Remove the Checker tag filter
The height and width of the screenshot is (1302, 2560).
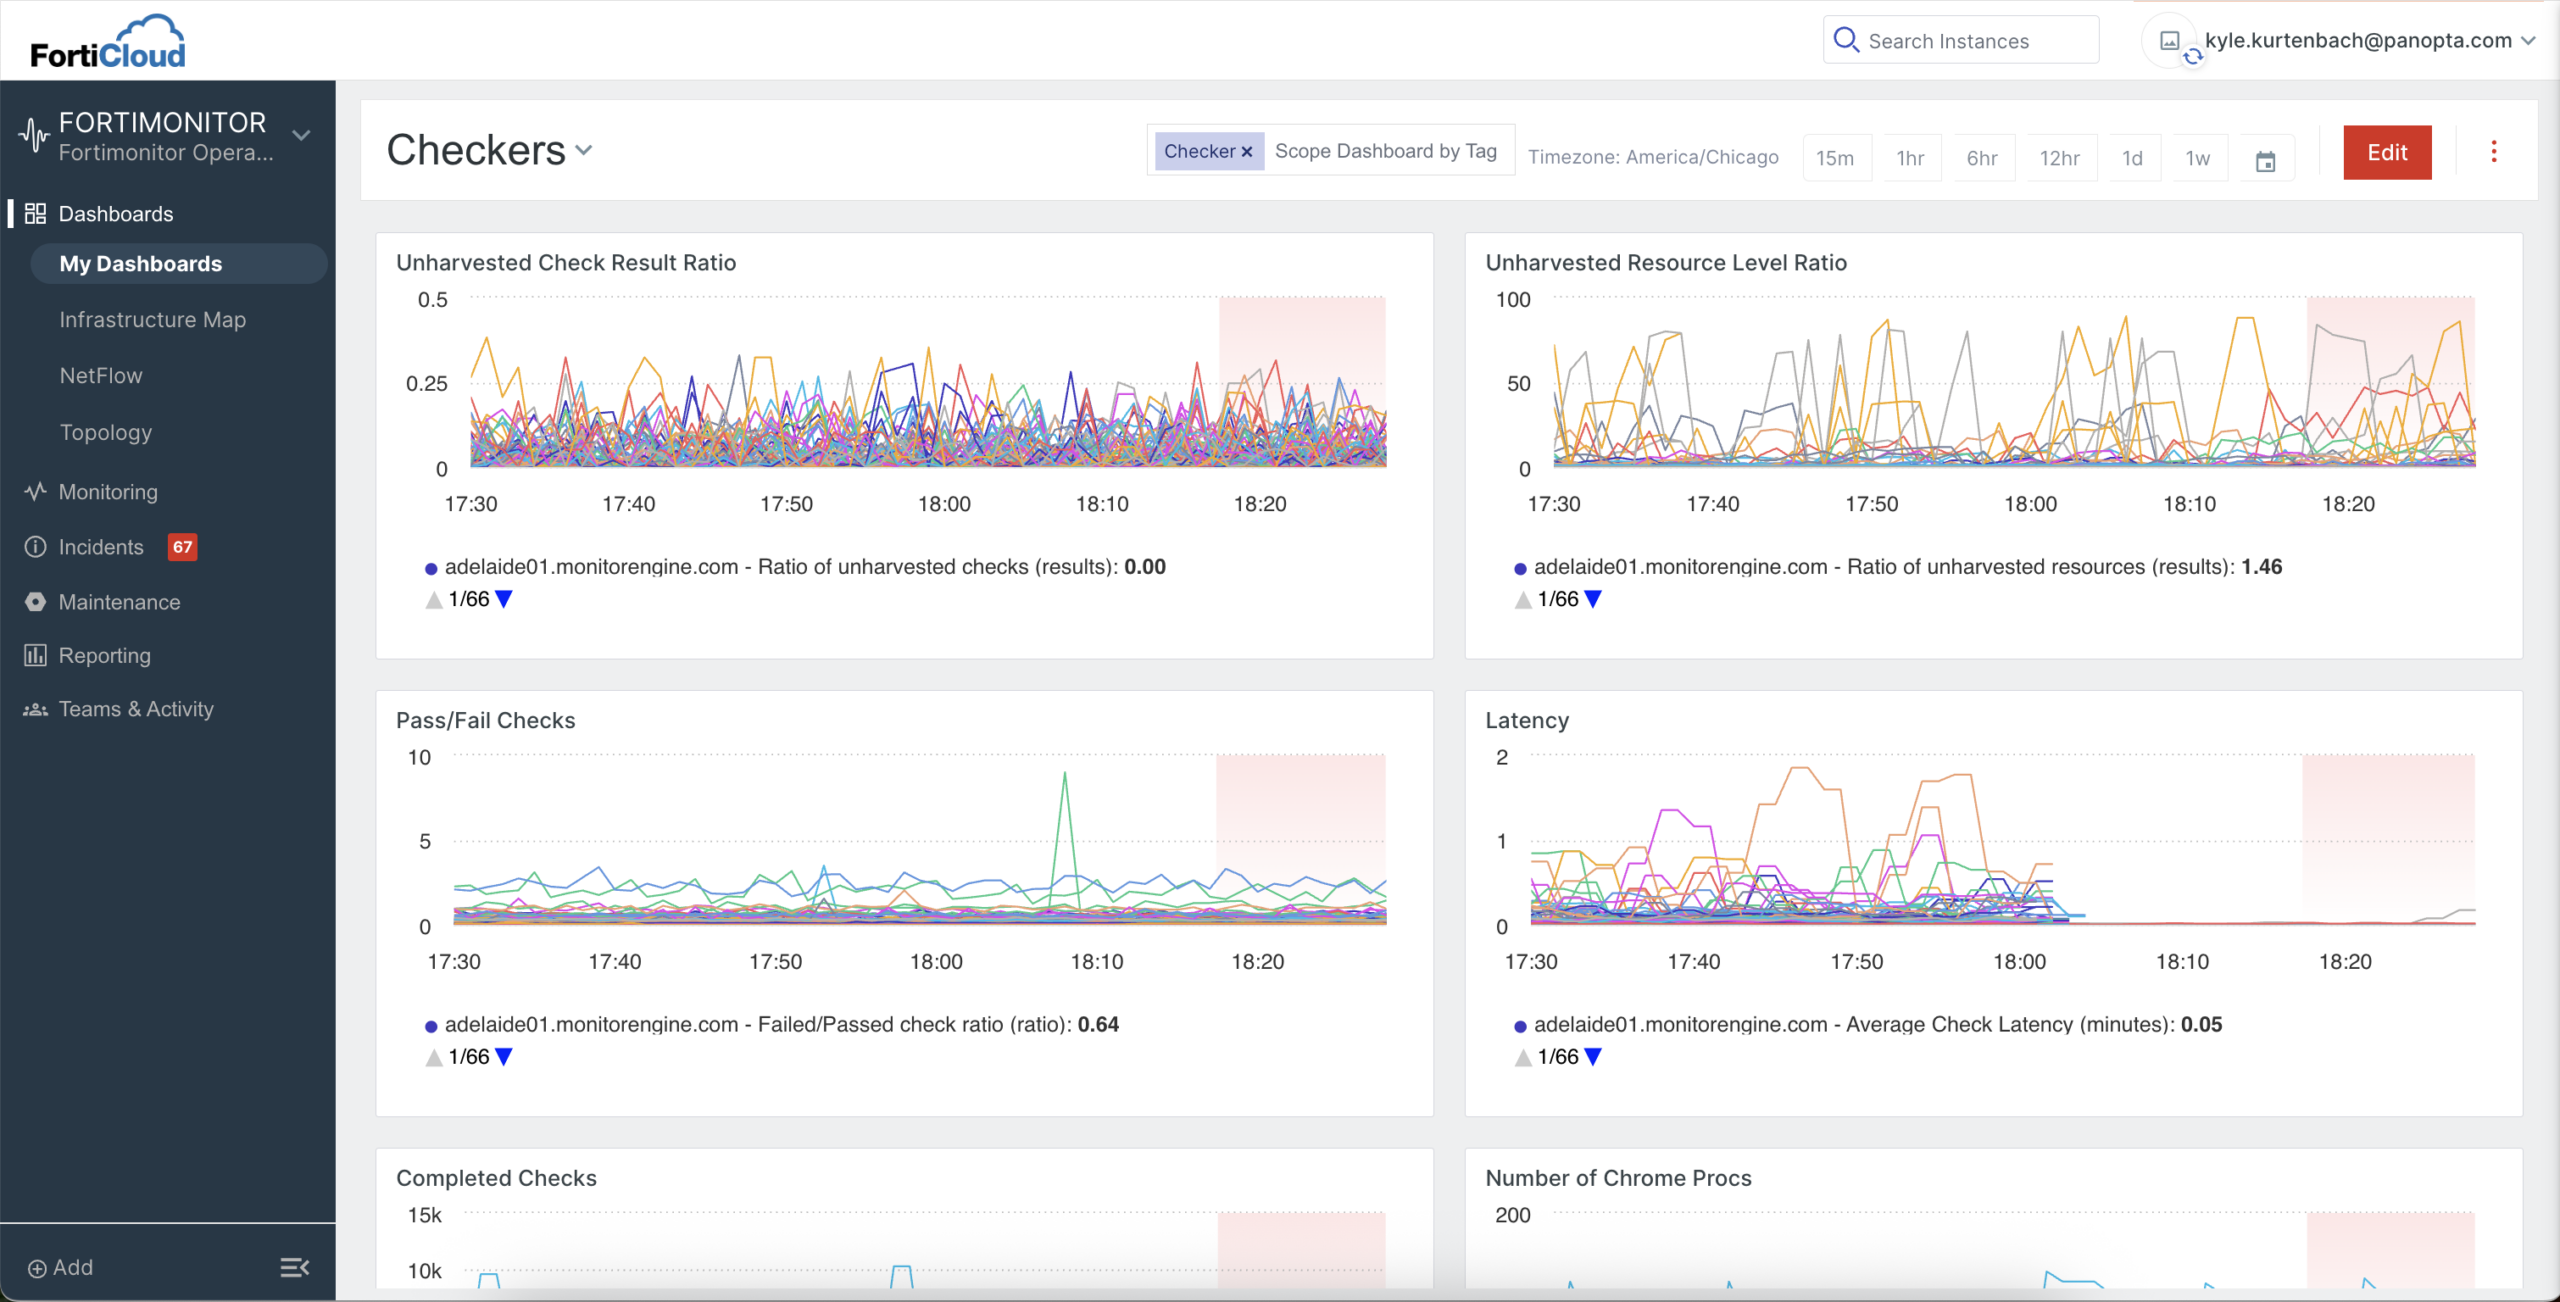(1246, 152)
